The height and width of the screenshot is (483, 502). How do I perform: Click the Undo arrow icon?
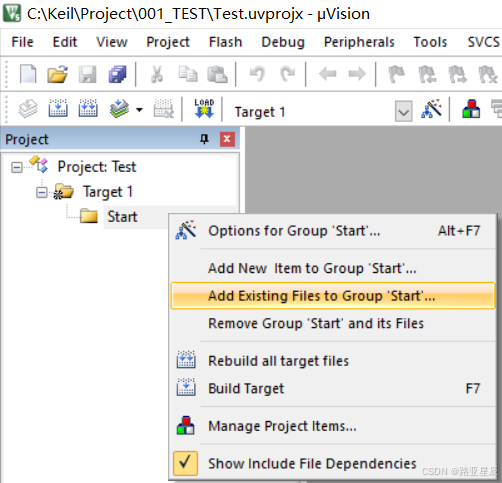point(257,74)
